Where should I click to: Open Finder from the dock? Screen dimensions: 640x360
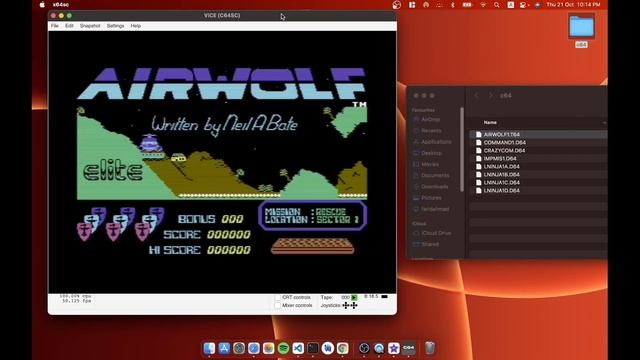click(x=209, y=348)
